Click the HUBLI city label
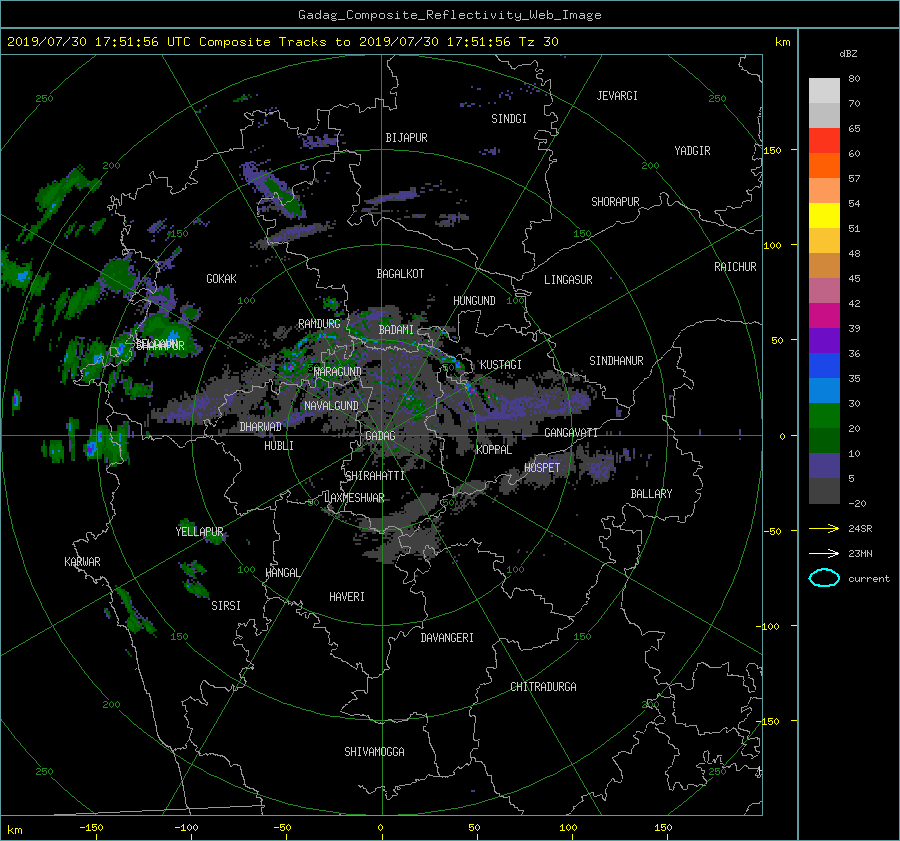 point(279,446)
